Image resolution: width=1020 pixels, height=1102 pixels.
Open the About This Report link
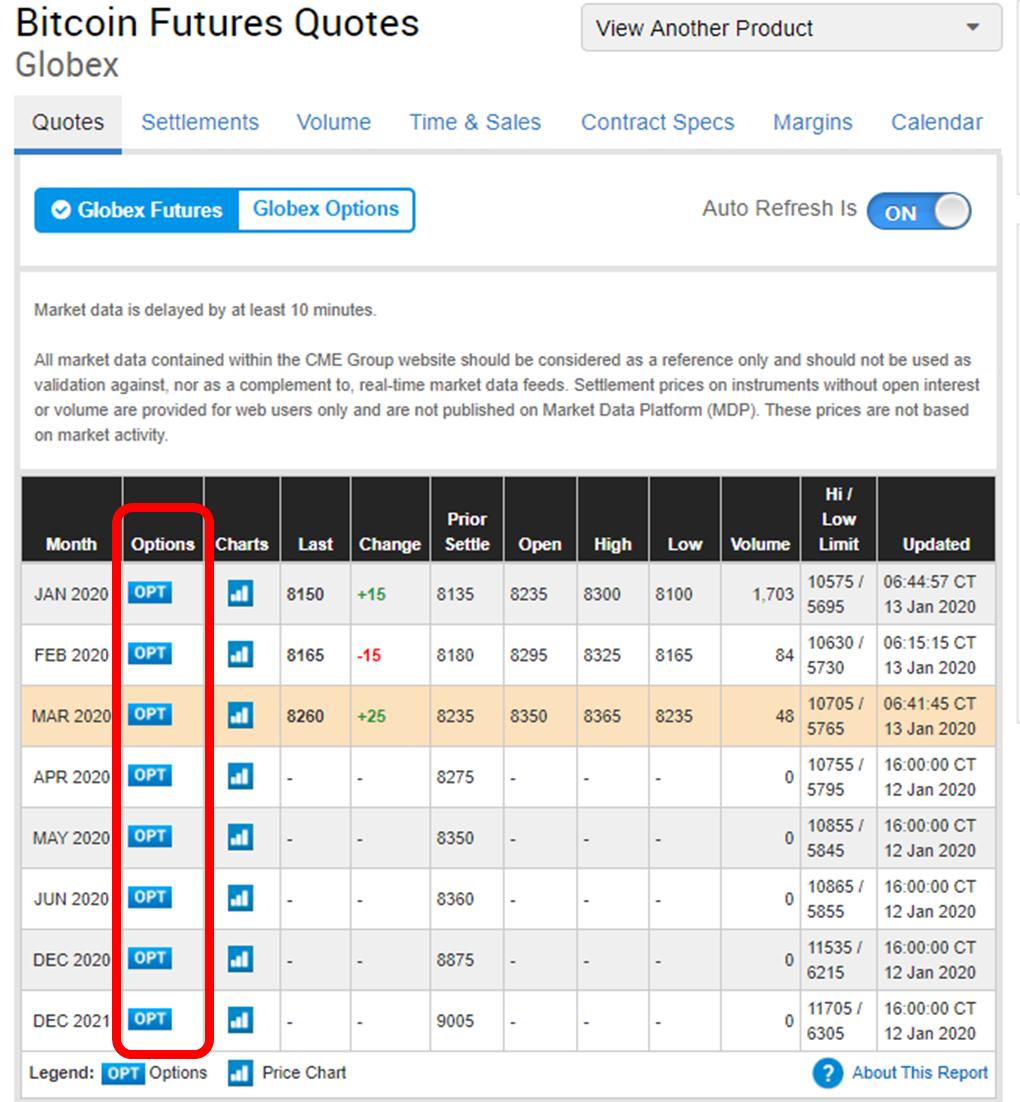[x=919, y=1073]
